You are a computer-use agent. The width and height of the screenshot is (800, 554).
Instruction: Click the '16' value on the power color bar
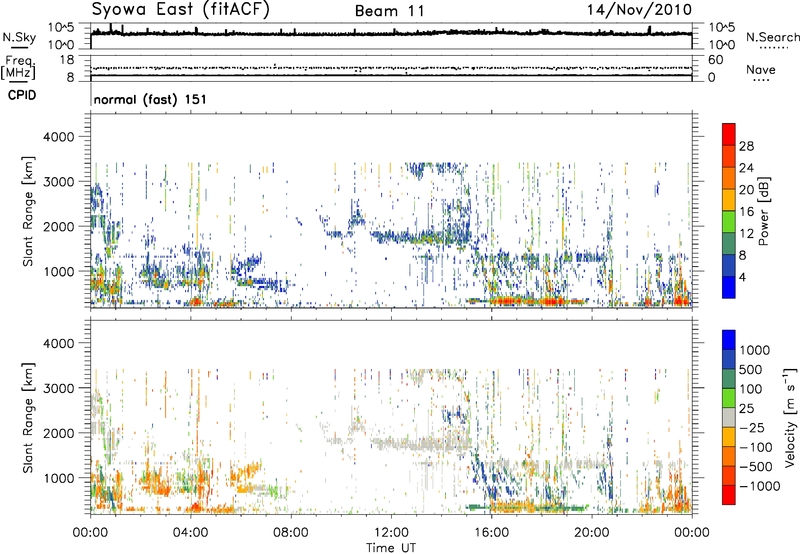click(x=746, y=212)
